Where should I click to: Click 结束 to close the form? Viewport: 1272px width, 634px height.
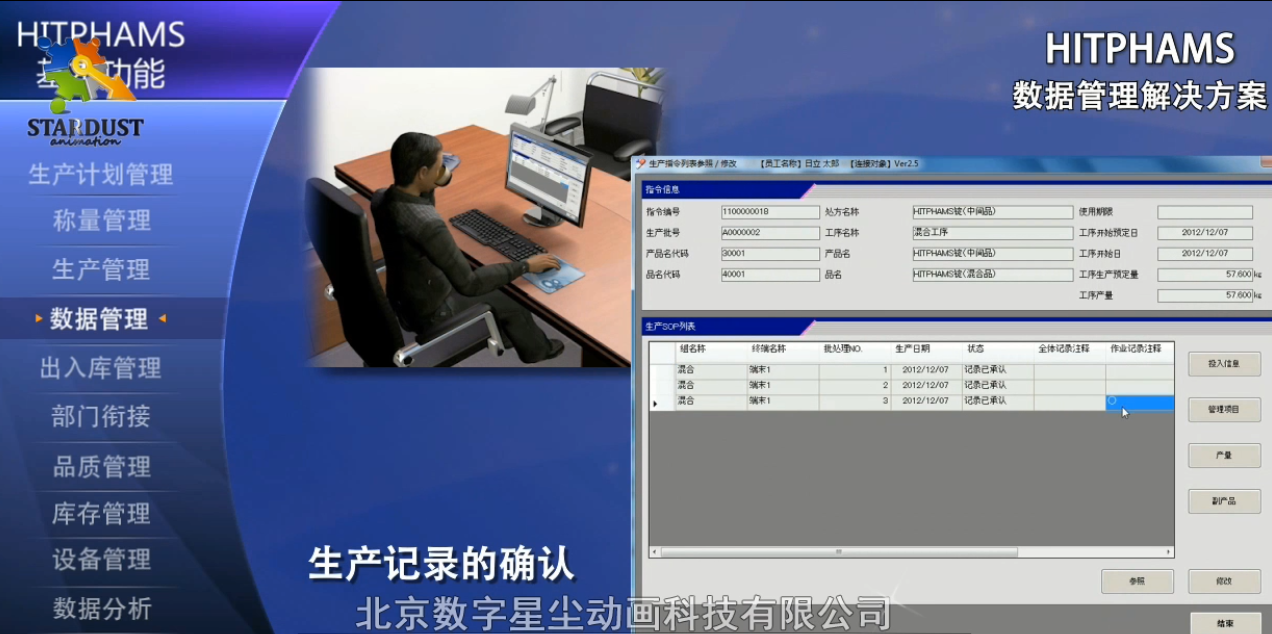tap(1224, 622)
